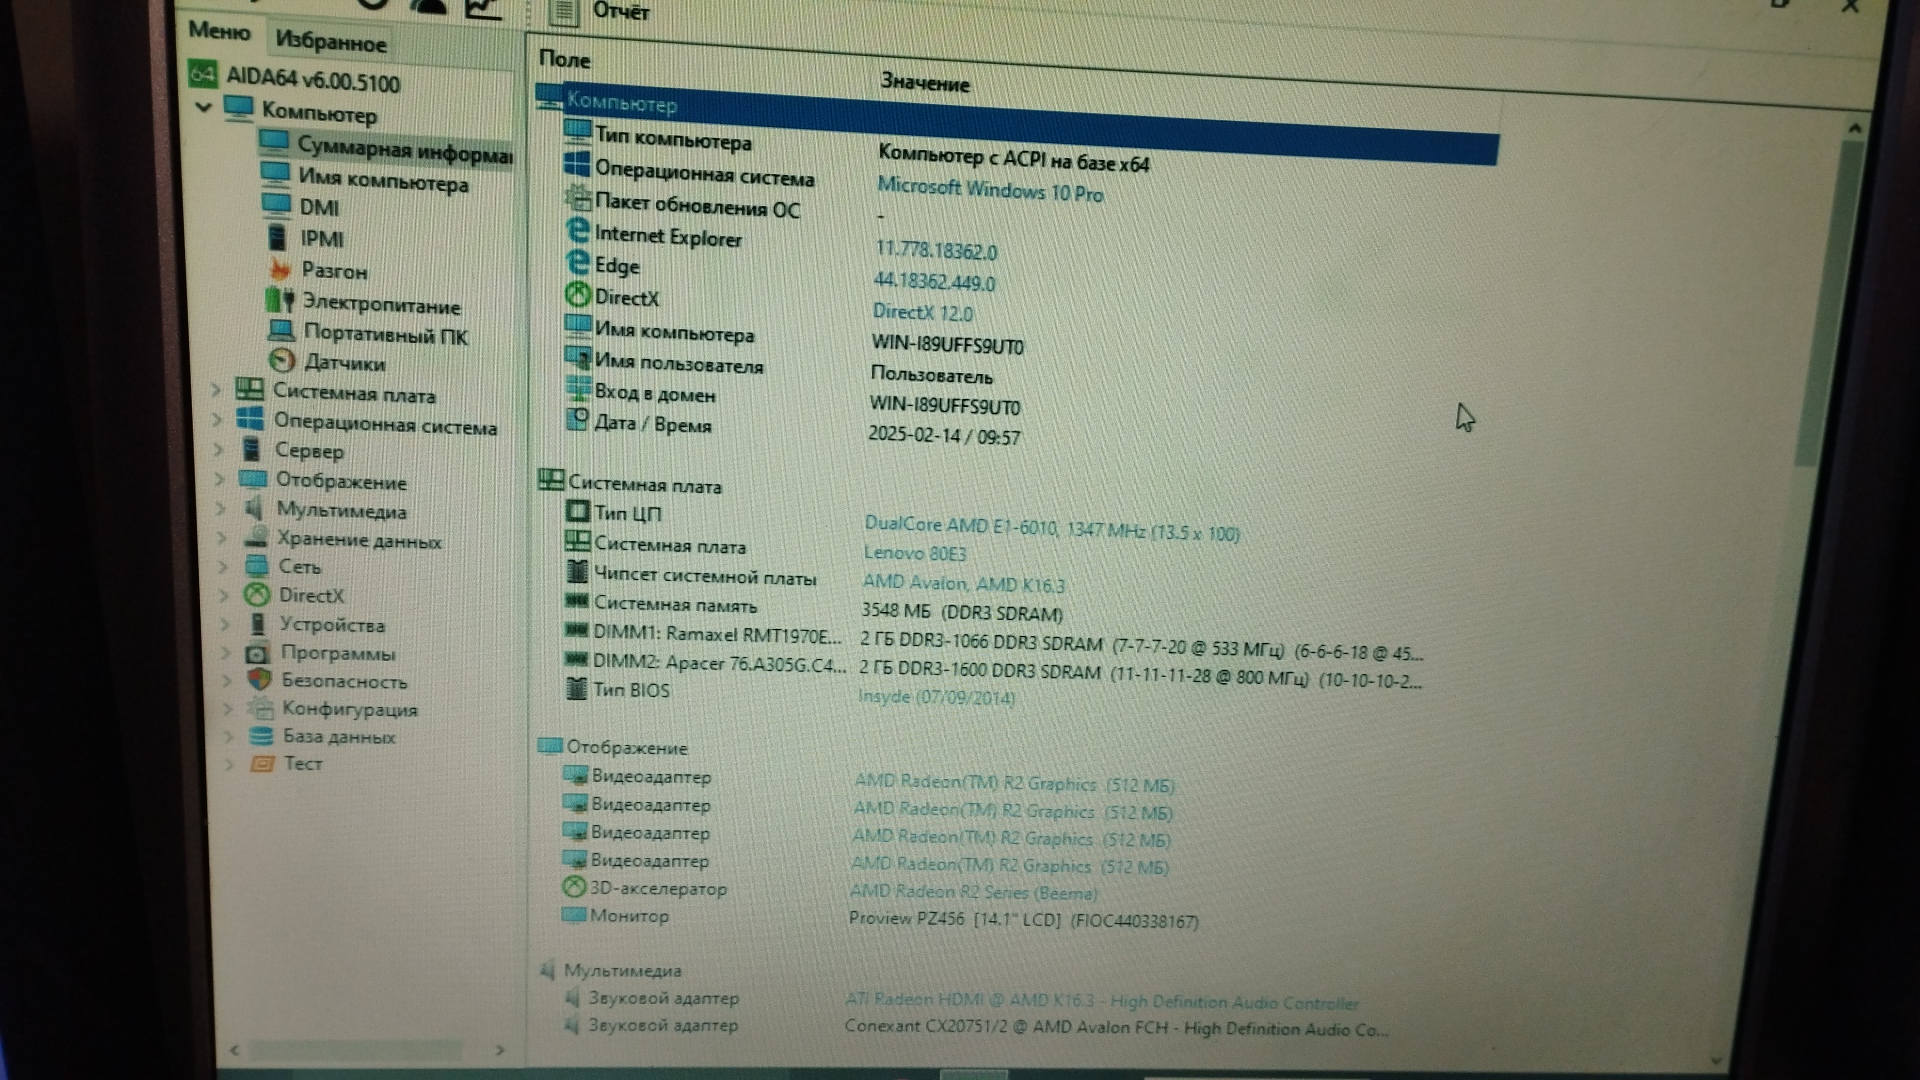The image size is (1920, 1080).
Task: Click the Устройства icon in the tree
Action: 258,624
